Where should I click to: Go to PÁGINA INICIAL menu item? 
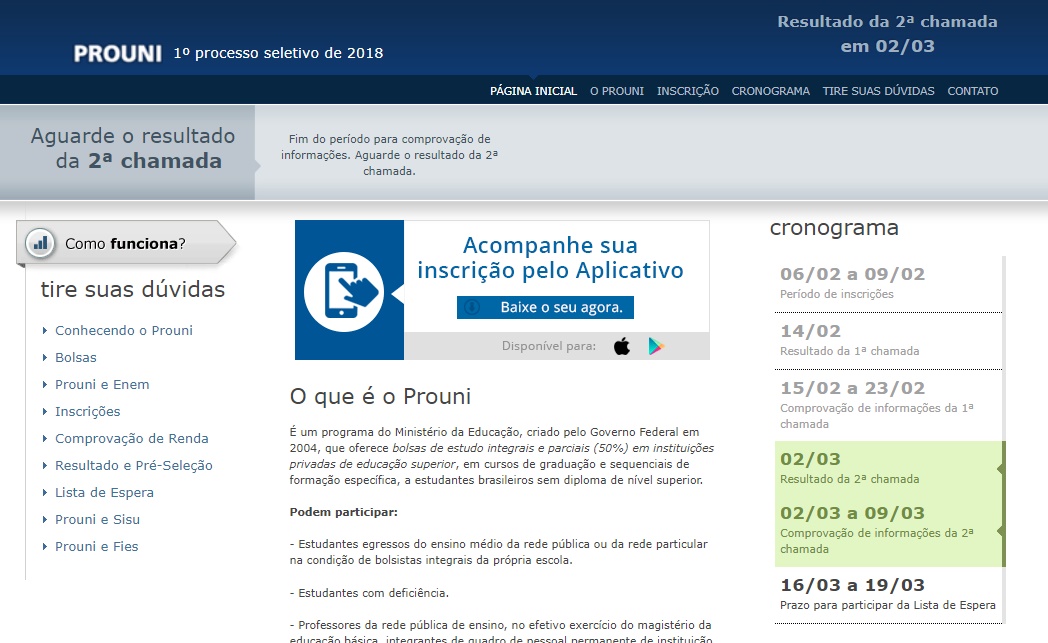point(533,91)
